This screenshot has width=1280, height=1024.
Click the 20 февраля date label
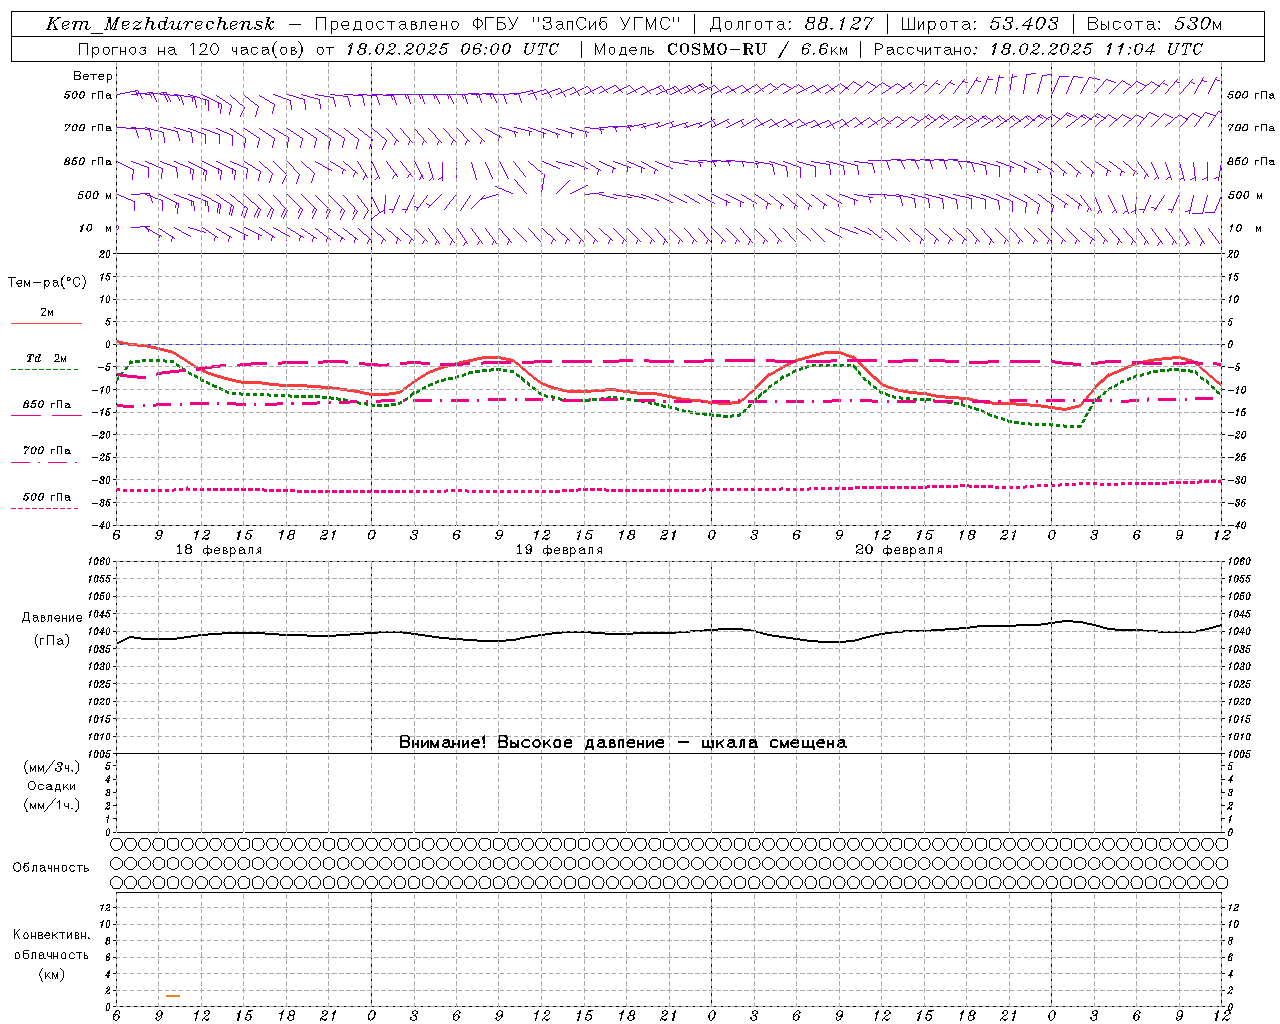point(899,550)
